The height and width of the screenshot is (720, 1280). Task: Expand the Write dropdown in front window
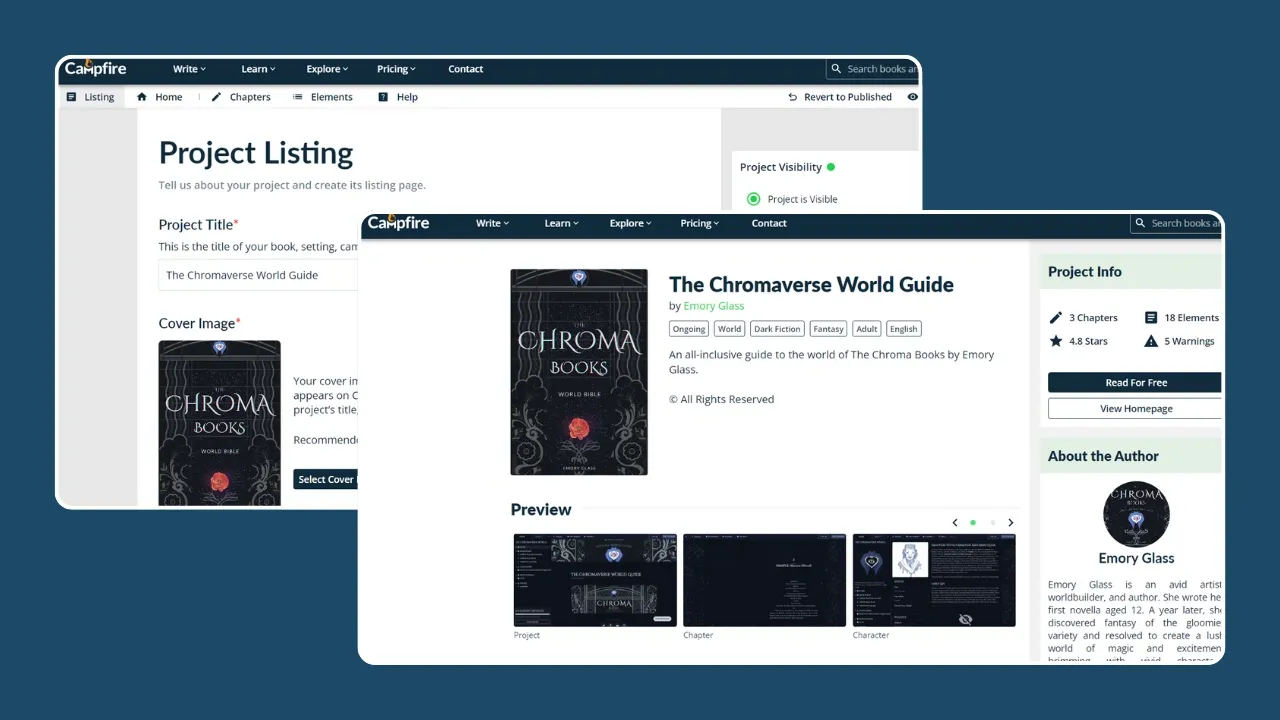coord(492,224)
